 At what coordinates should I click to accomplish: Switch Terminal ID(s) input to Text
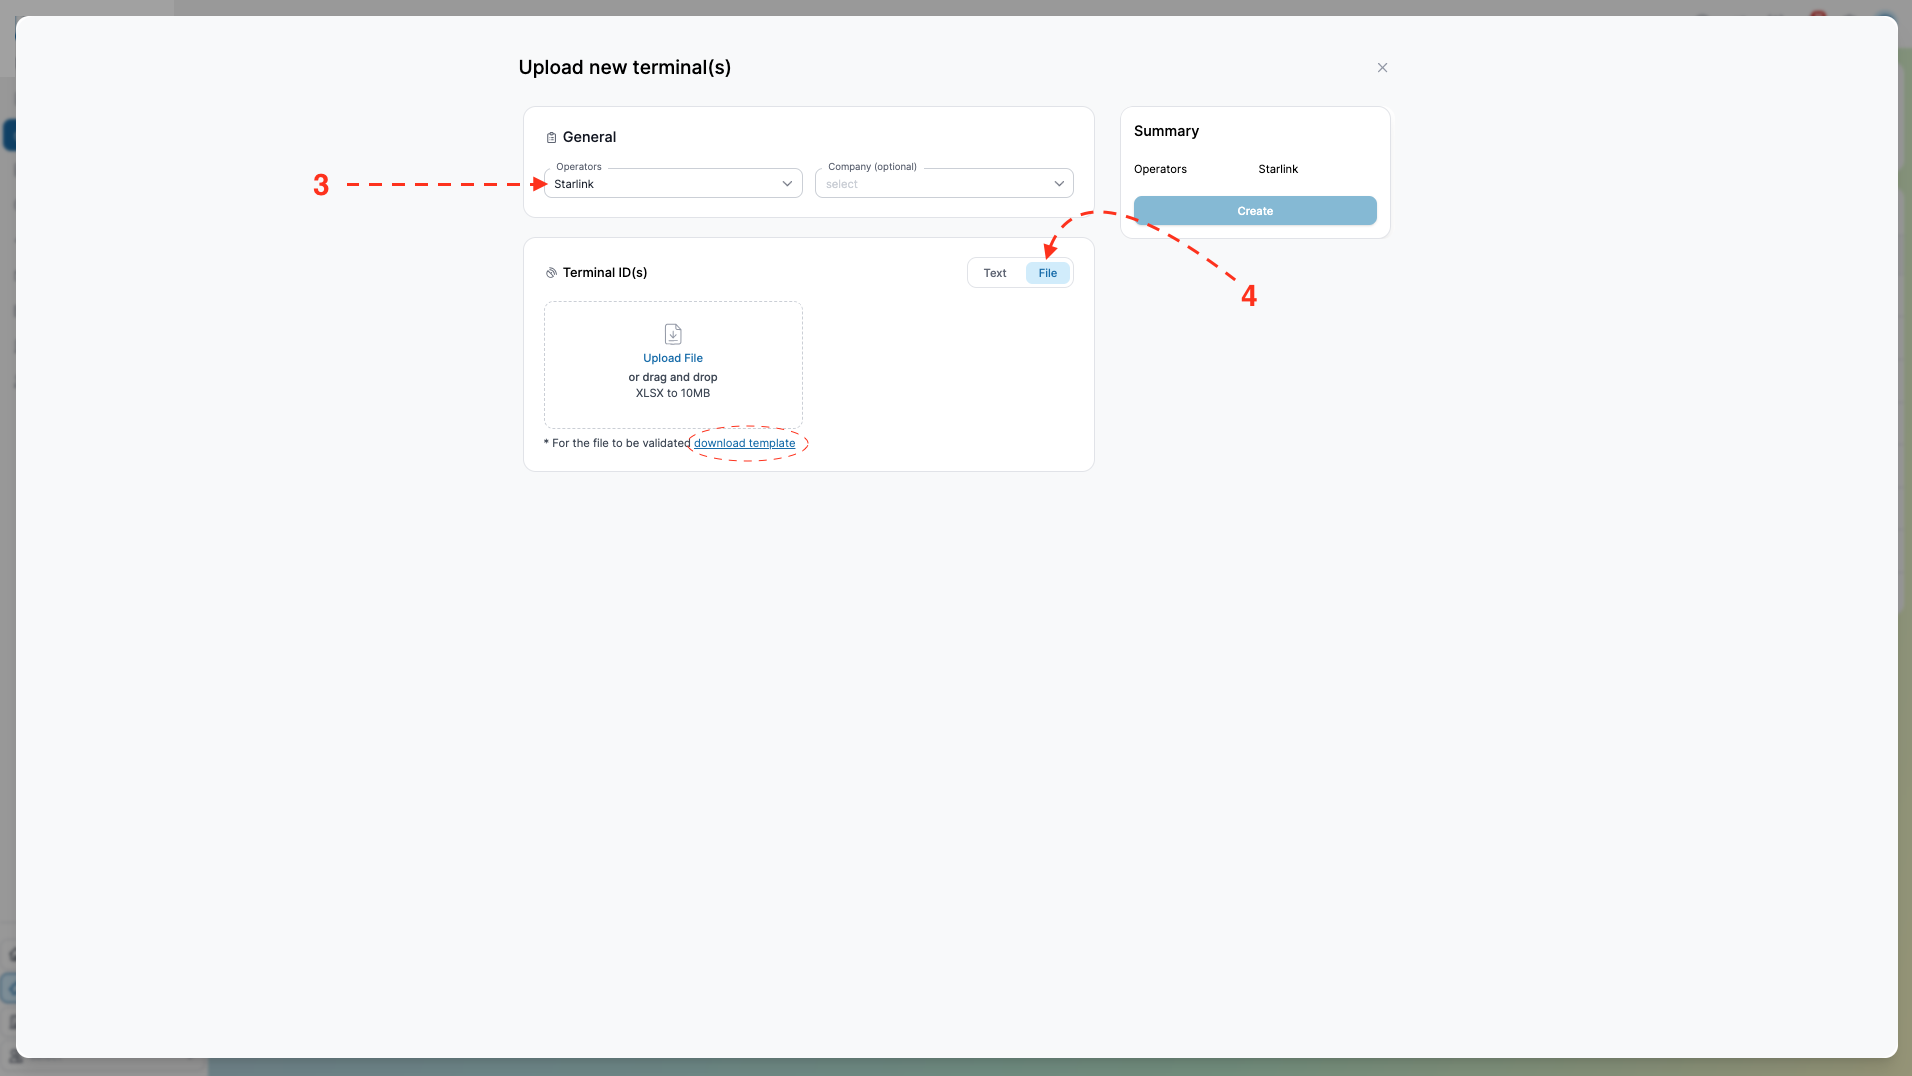coord(995,273)
